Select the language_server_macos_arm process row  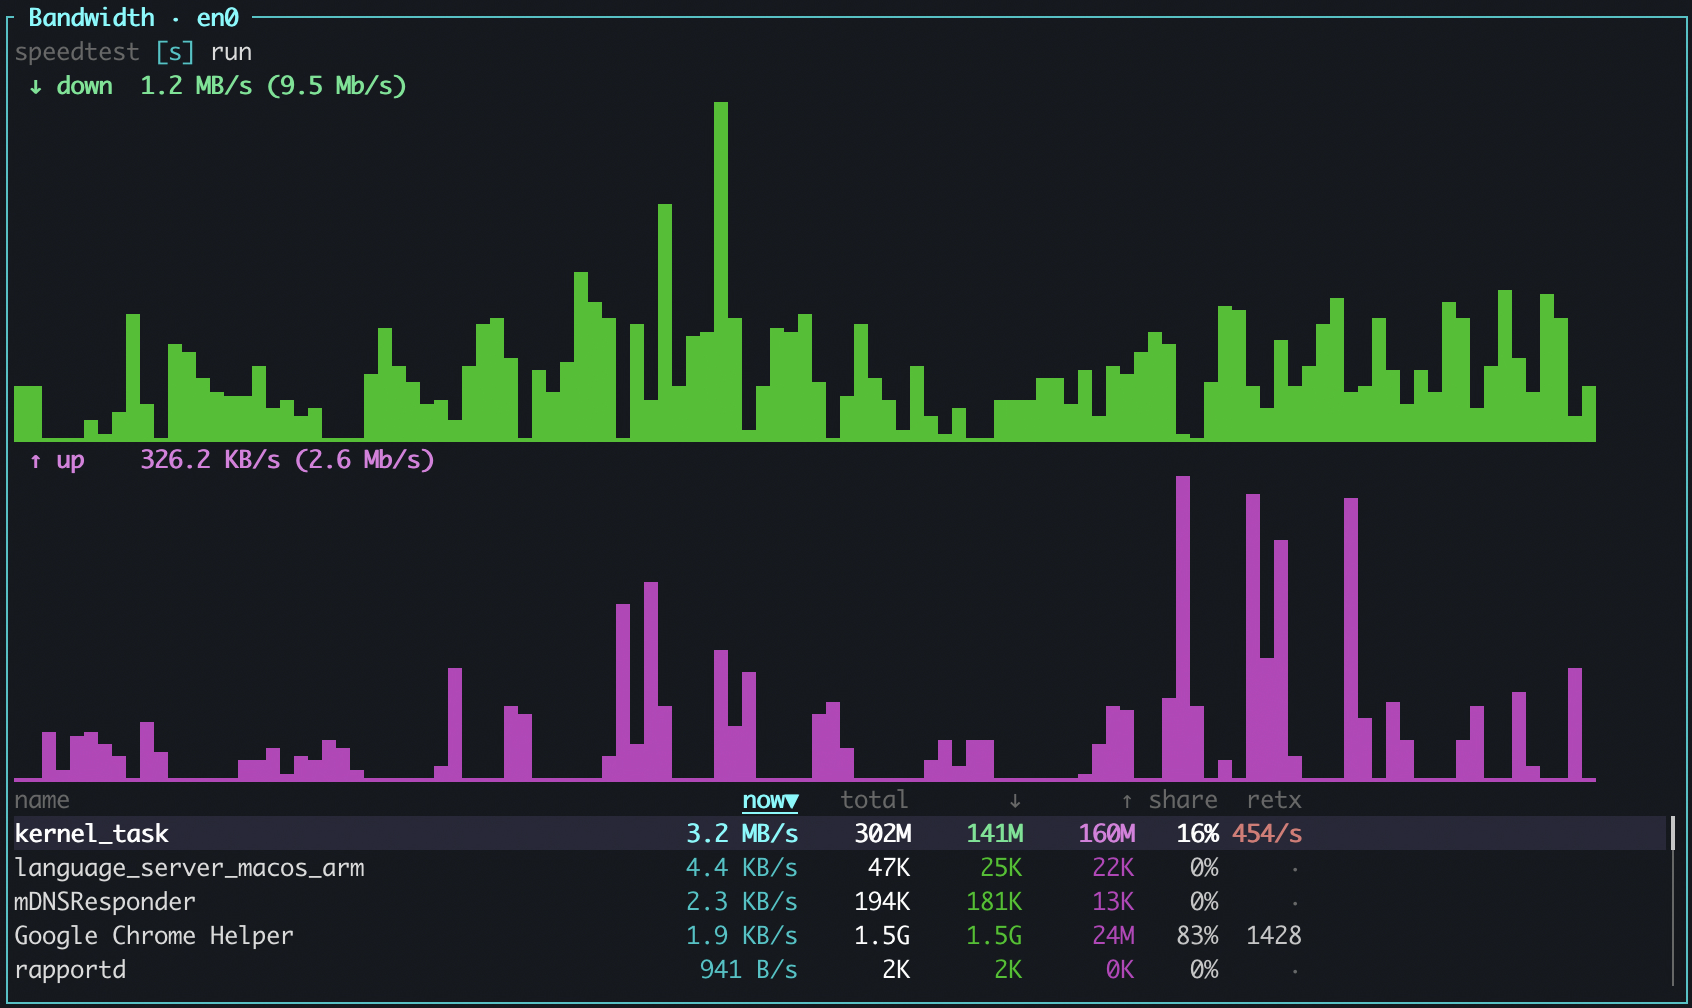[x=840, y=867]
